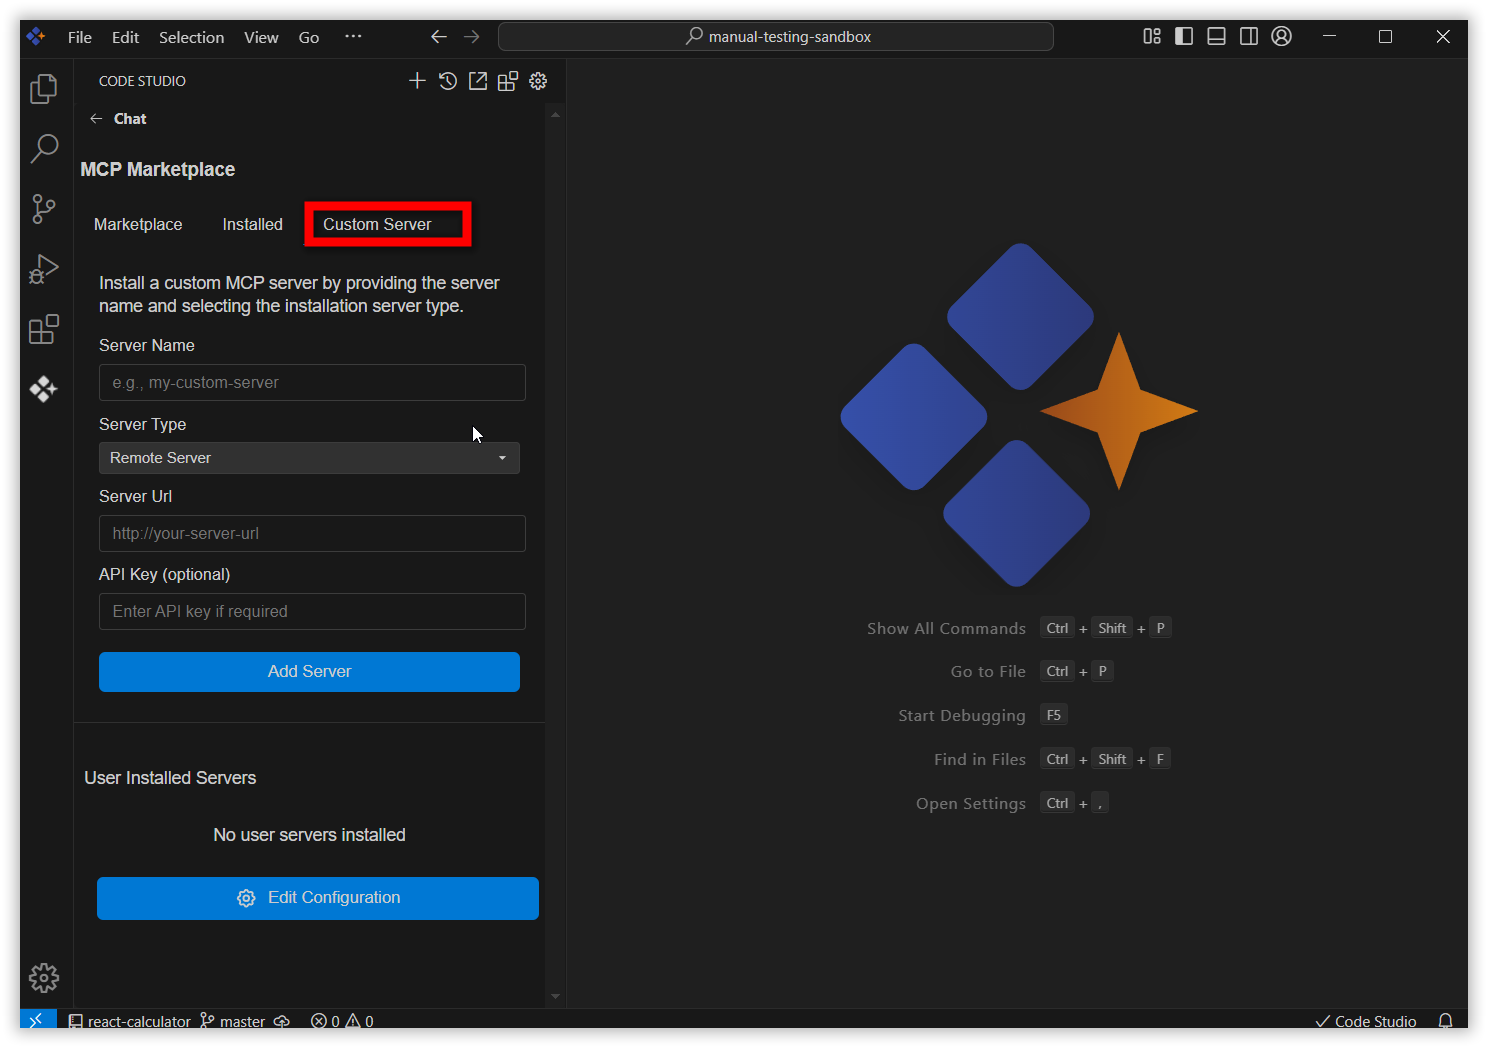Image resolution: width=1488 pixels, height=1048 pixels.
Task: Click the panel scrollbar down arrow
Action: (555, 997)
